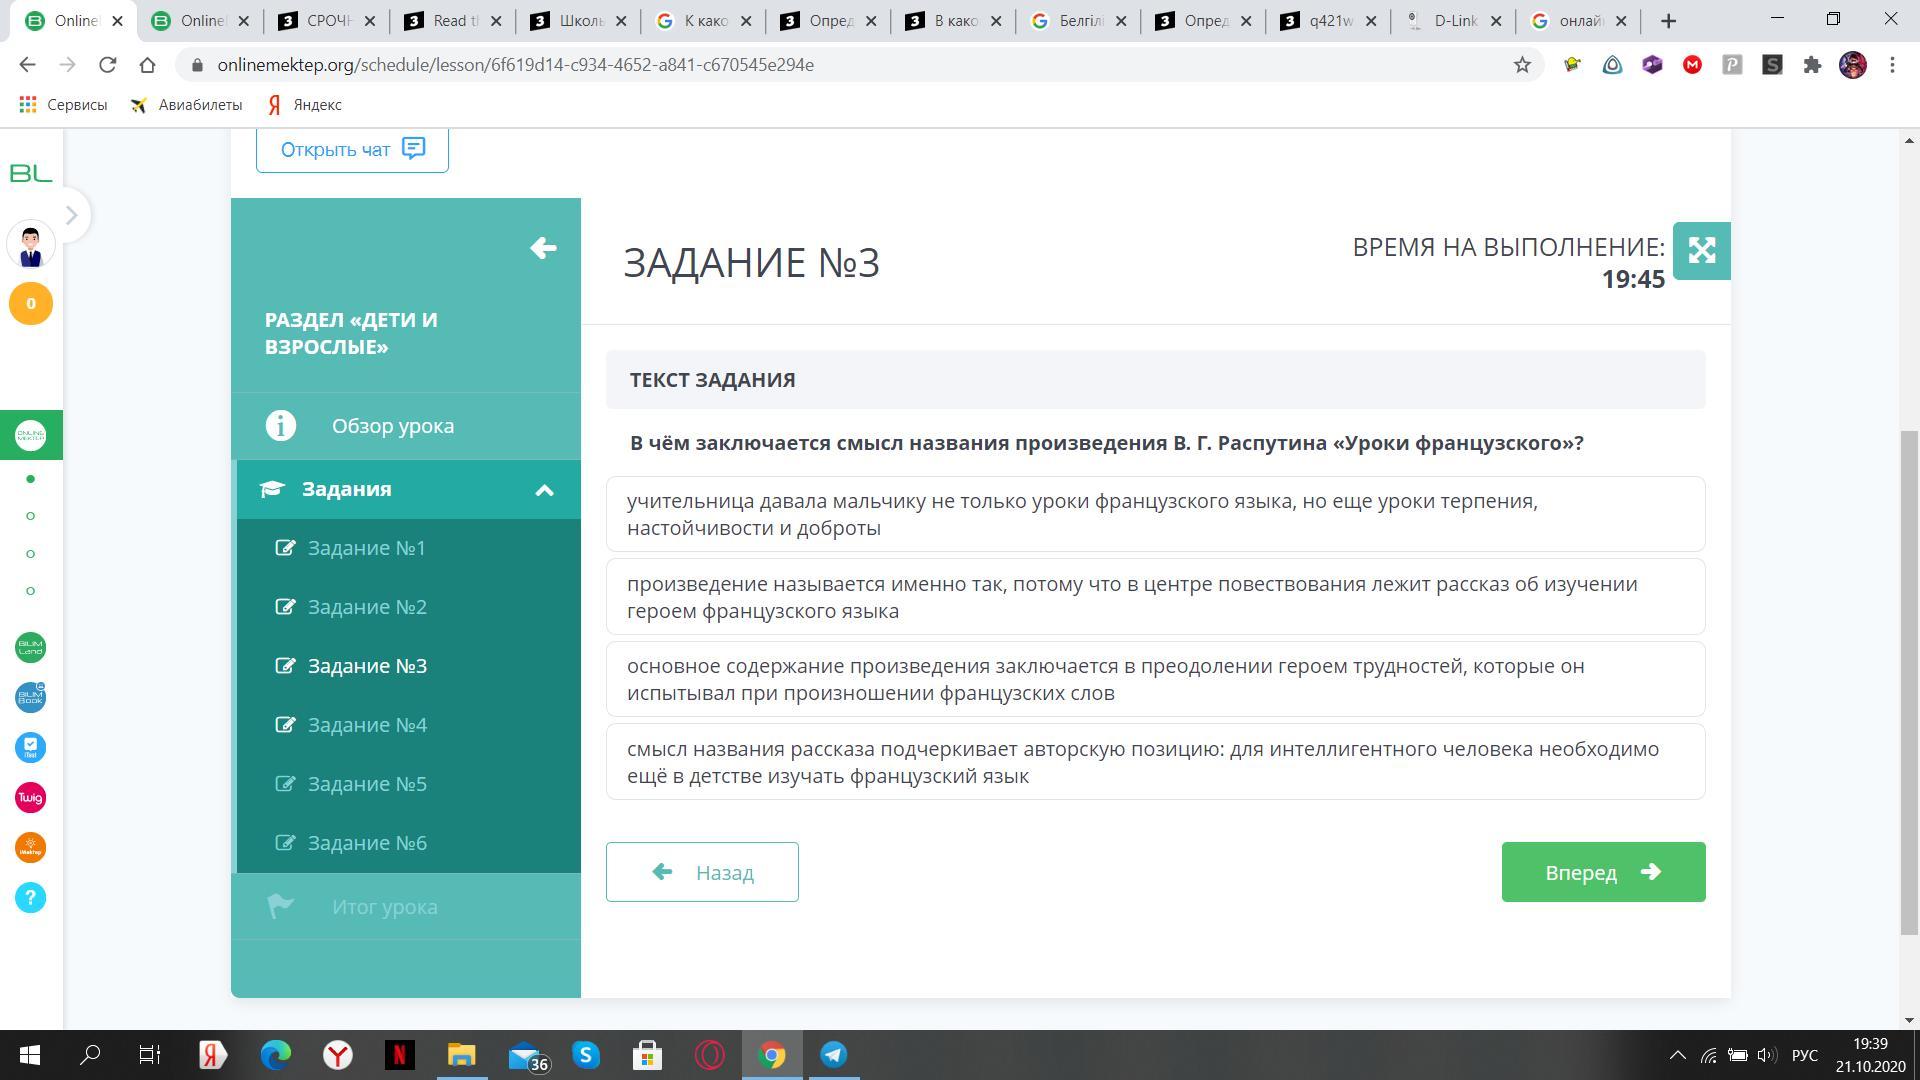Select answer about the author's position
Viewport: 1920px width, 1080px height.
click(1155, 762)
